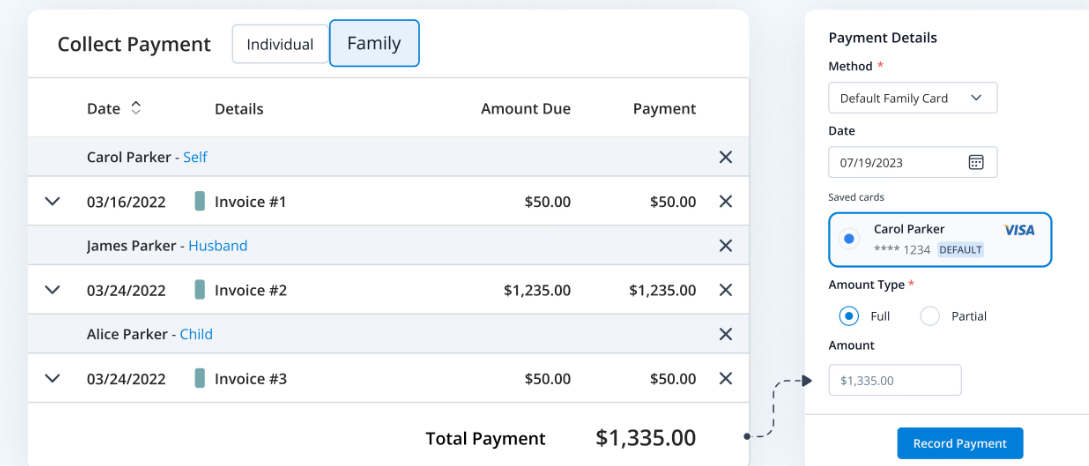Remove Invoice #2 row with X icon
The height and width of the screenshot is (466, 1089).
tap(726, 290)
